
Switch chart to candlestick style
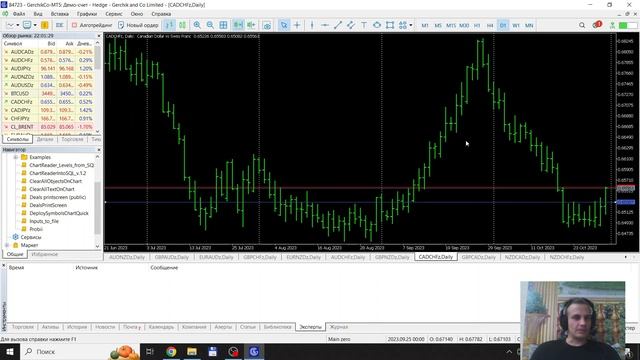click(182, 25)
